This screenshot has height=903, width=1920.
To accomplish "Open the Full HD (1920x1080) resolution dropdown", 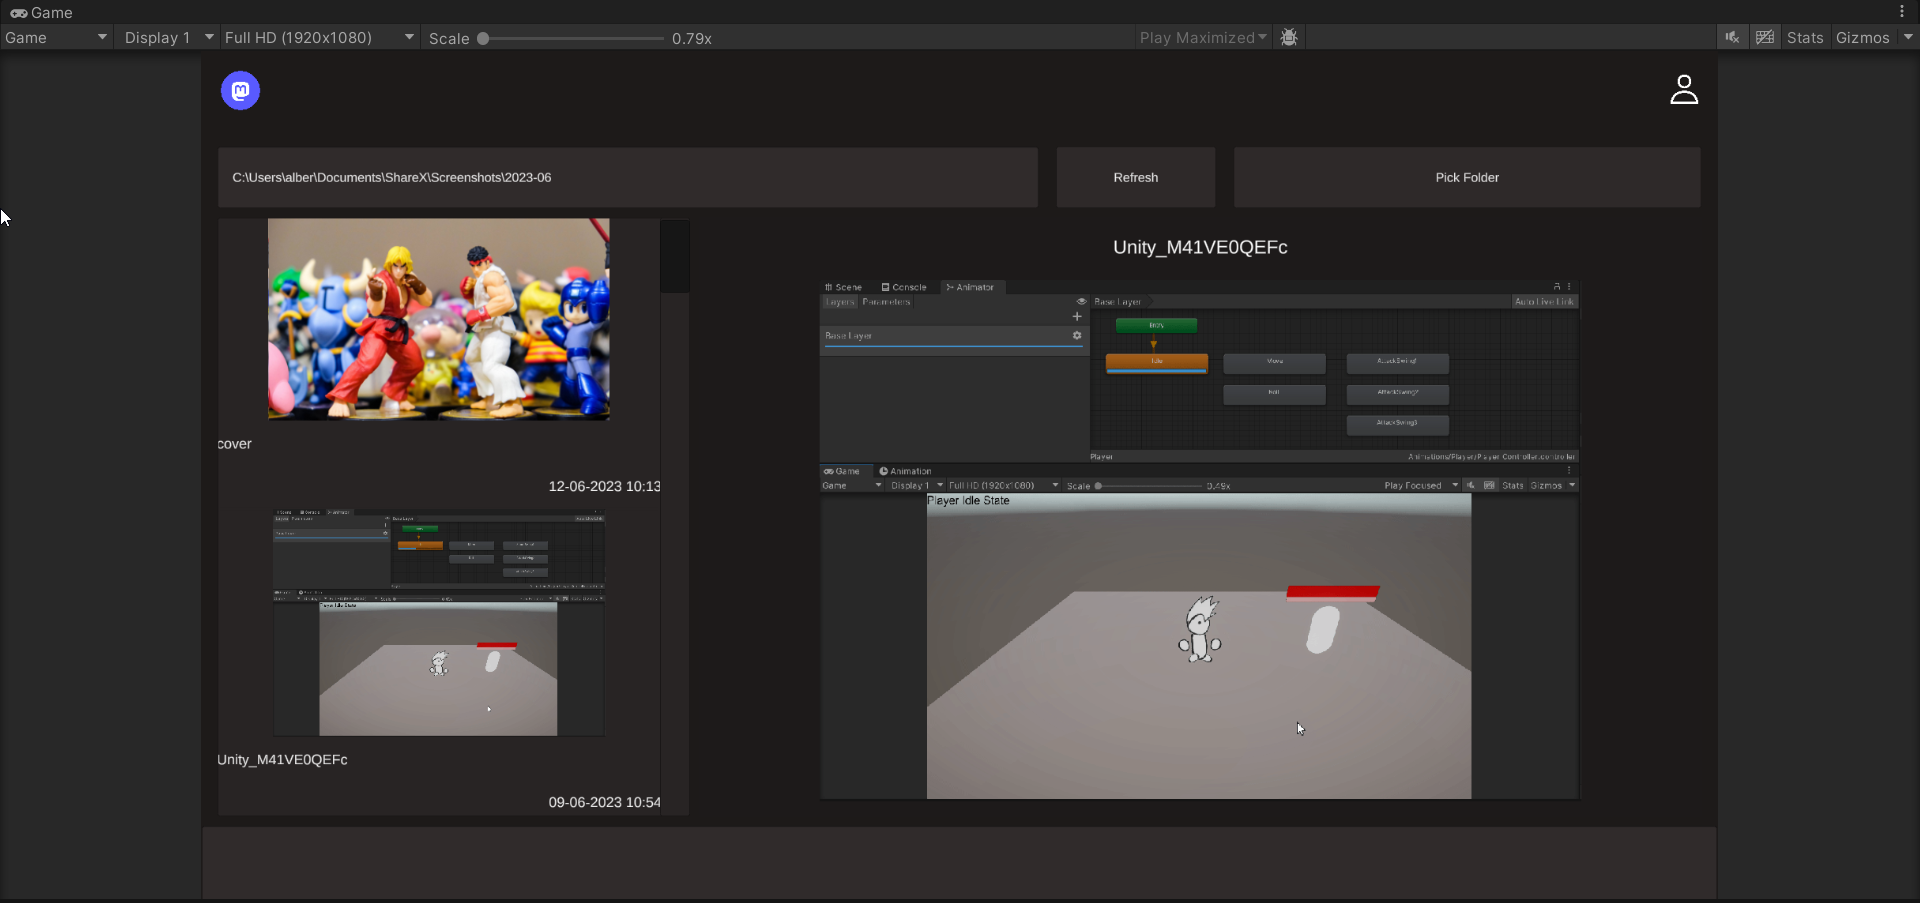I will click(318, 37).
